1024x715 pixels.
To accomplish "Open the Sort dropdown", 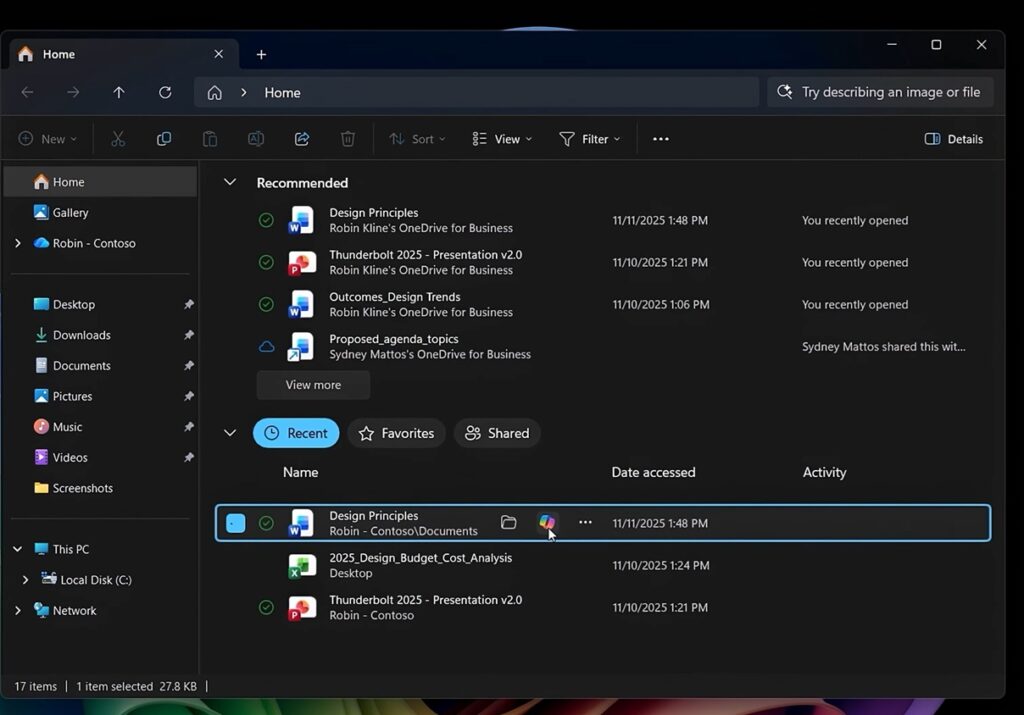I will coord(416,138).
